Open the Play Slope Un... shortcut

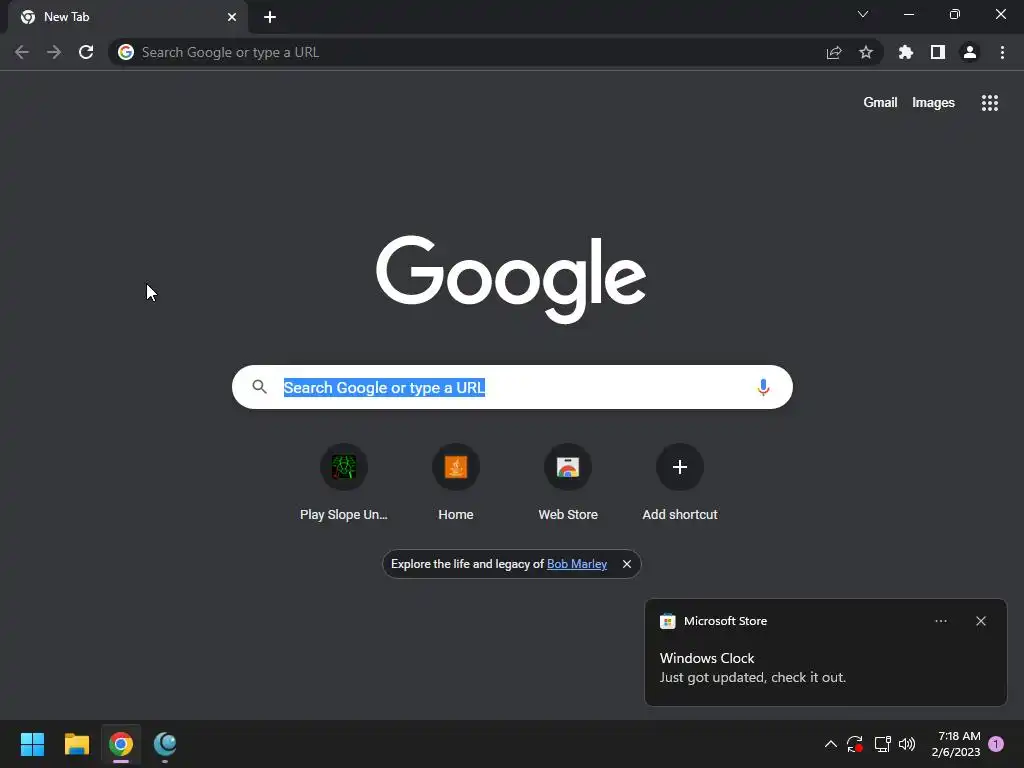click(344, 483)
